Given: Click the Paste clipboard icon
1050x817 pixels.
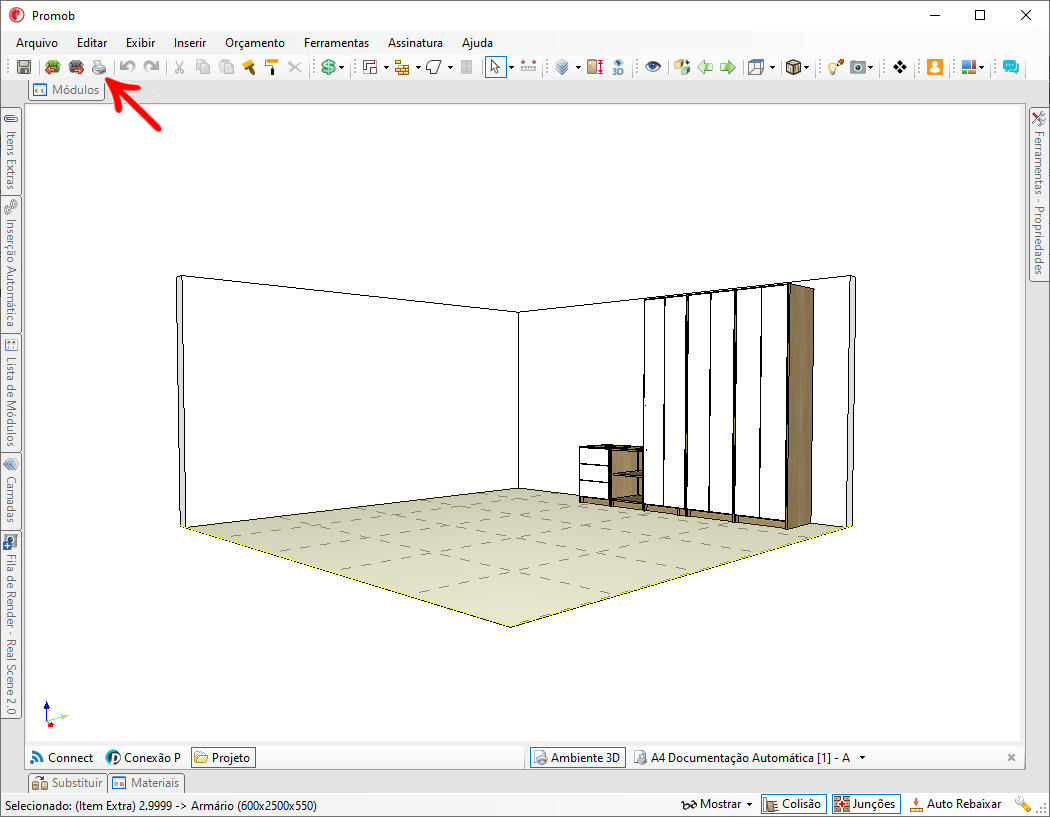Looking at the screenshot, I should (227, 67).
